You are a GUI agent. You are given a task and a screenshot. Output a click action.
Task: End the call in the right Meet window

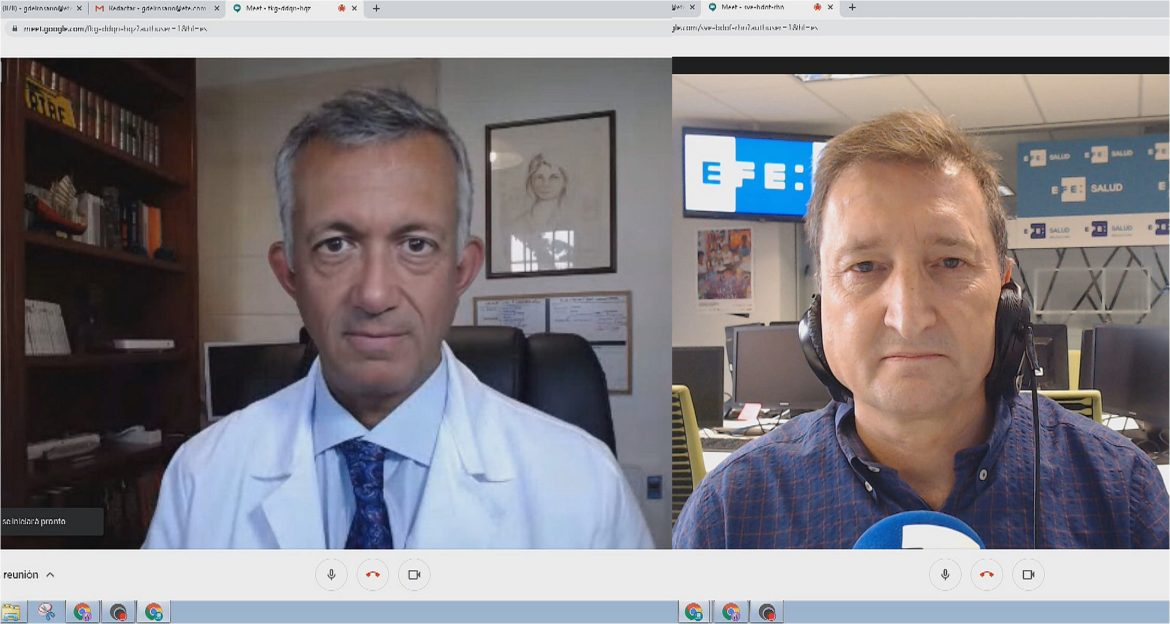986,575
